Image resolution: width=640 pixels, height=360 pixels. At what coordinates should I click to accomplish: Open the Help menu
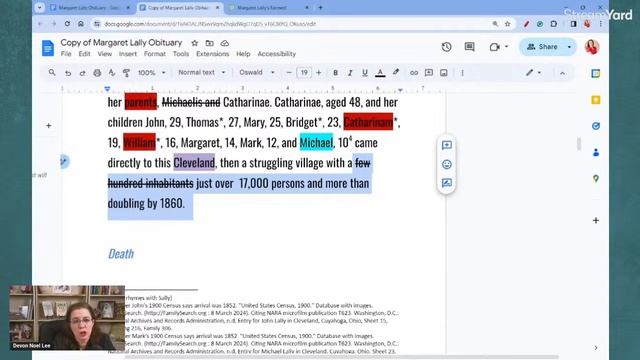(x=243, y=54)
